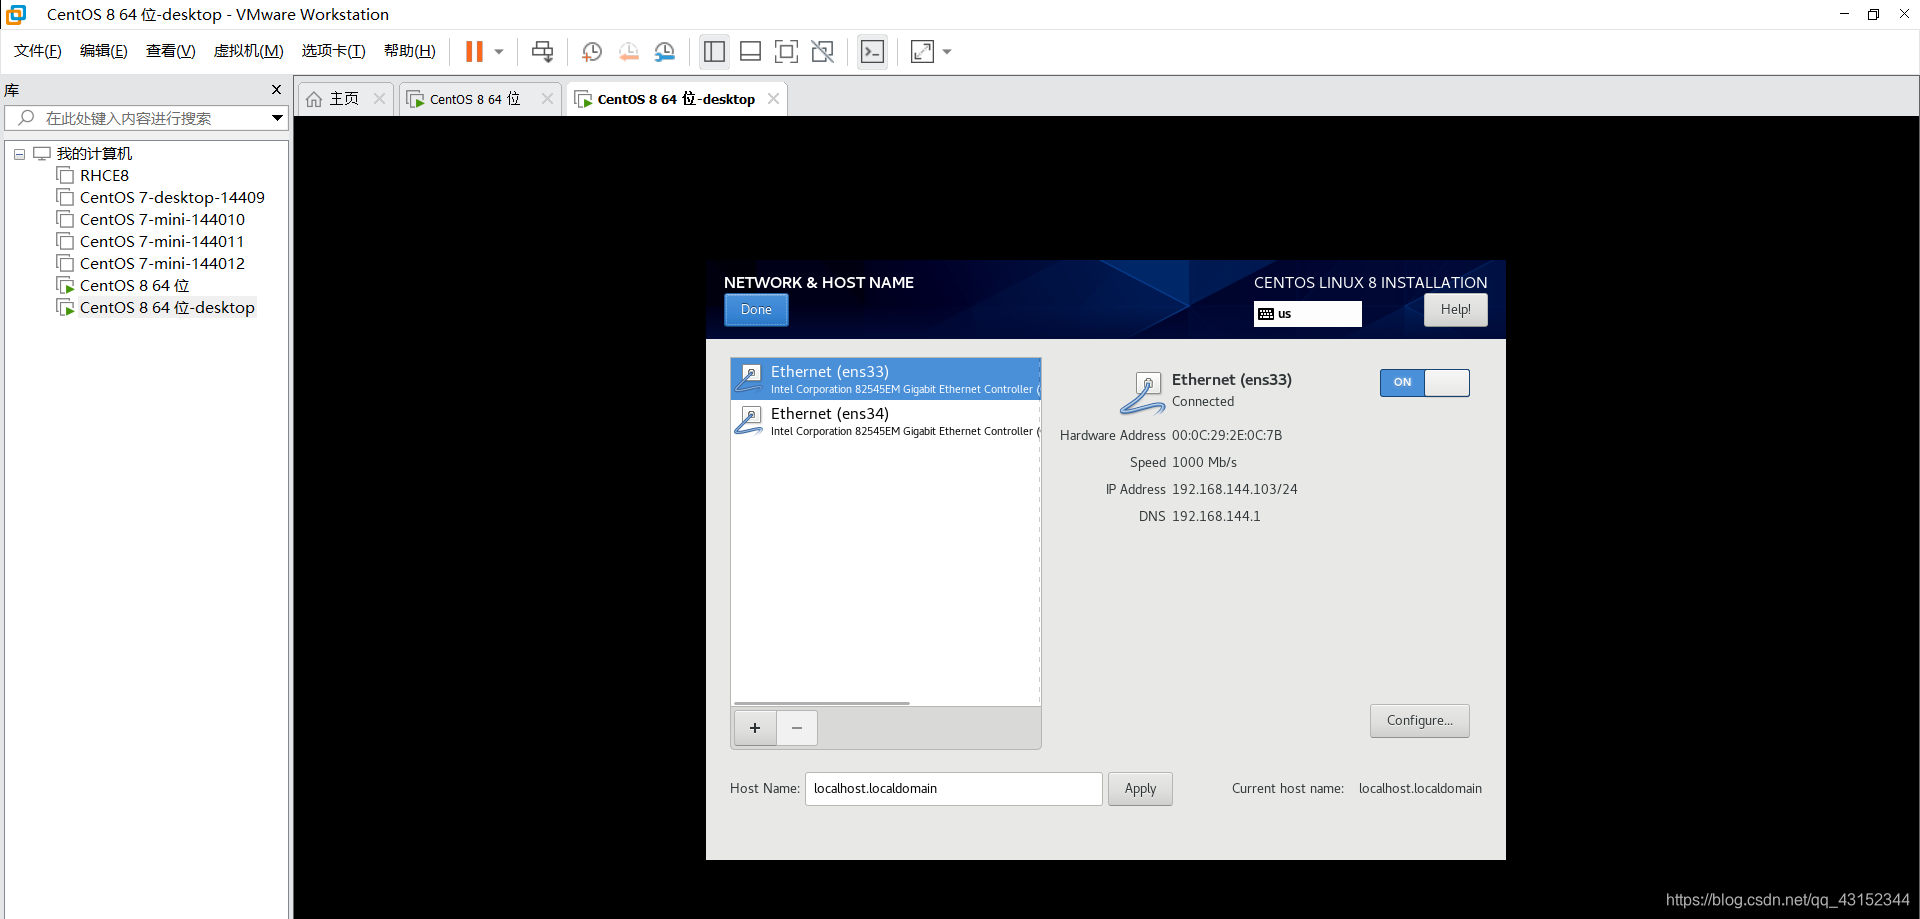Open Configure for ens33
The width and height of the screenshot is (1920, 919).
[x=1419, y=721]
